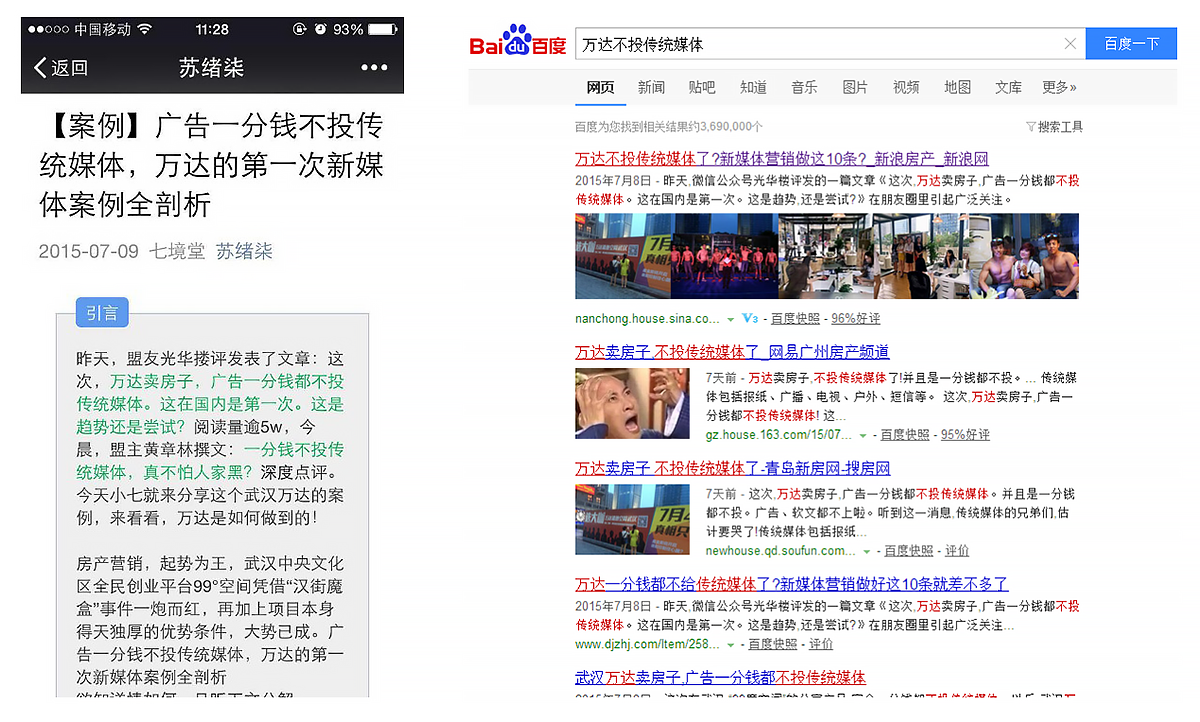Switch to the 新闻 tab
Viewport: 1200px width, 722px height.
[651, 88]
